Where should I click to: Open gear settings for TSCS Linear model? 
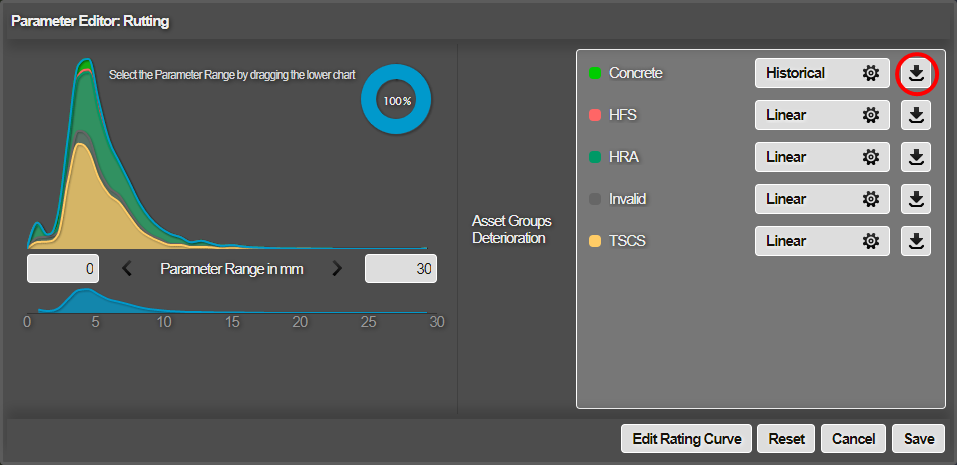pyautogui.click(x=871, y=241)
